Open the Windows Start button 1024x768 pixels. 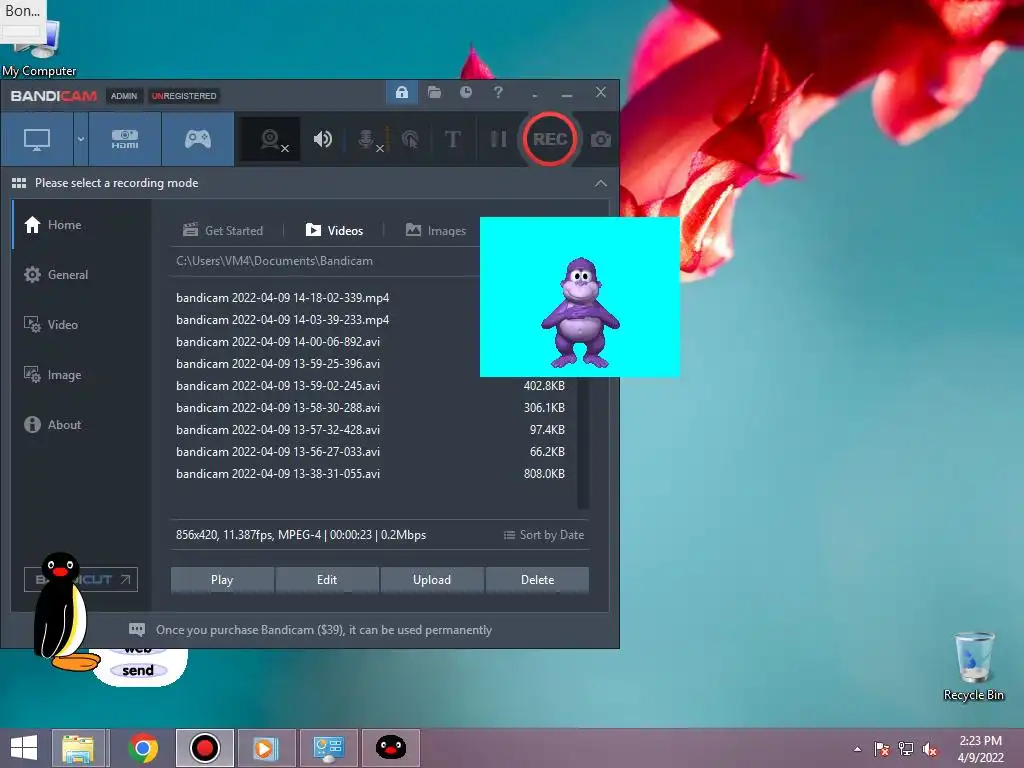(x=24, y=748)
